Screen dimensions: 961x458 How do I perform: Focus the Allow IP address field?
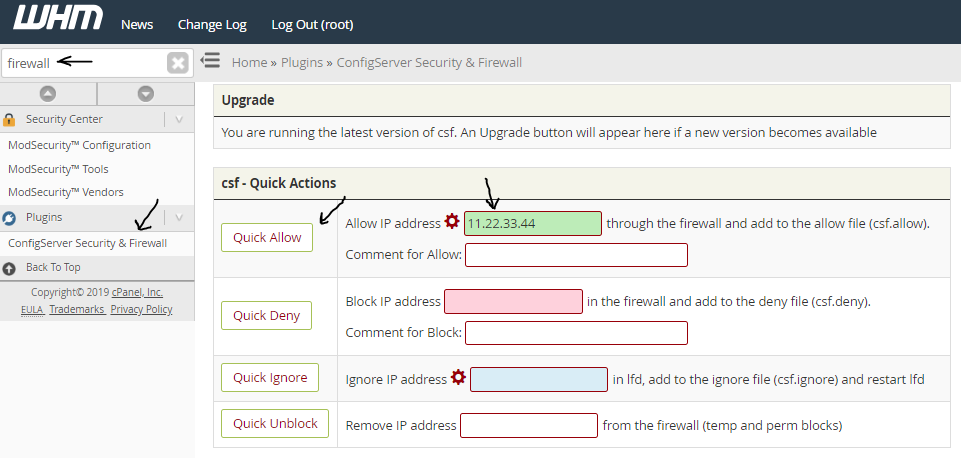[x=533, y=223]
